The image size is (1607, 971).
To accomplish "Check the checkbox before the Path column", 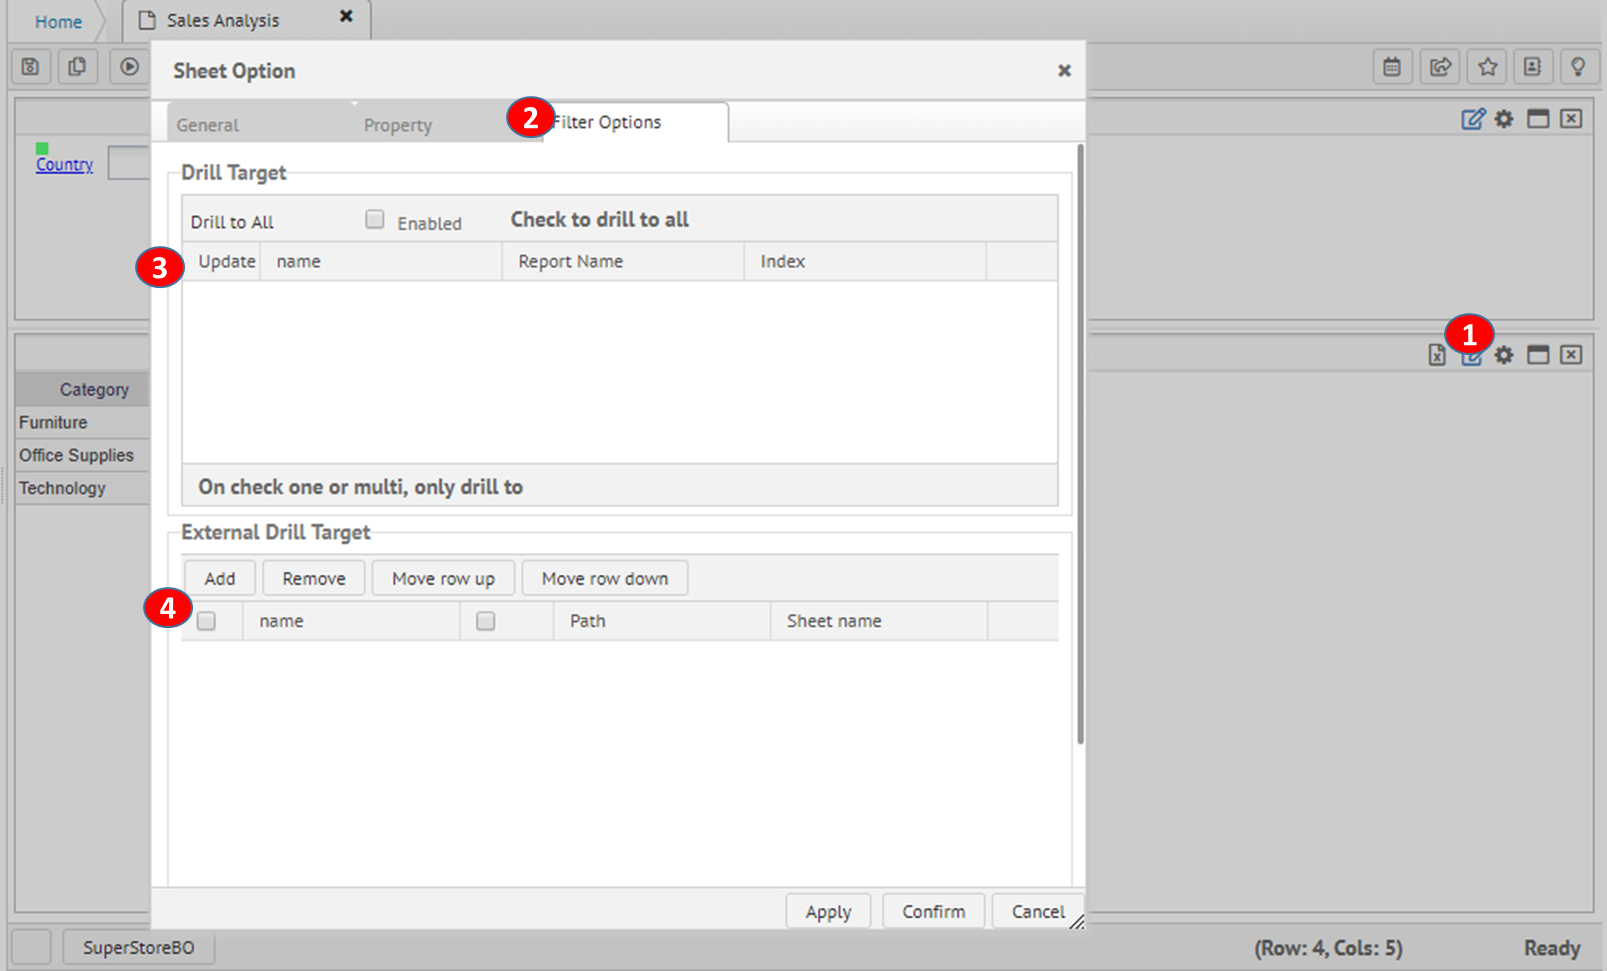I will tap(486, 621).
